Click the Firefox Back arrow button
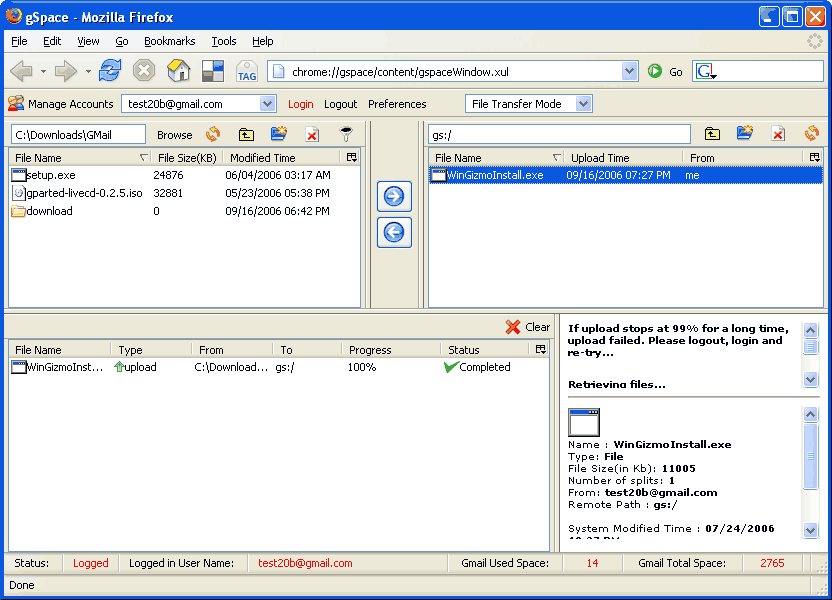This screenshot has height=600, width=832. pos(22,71)
